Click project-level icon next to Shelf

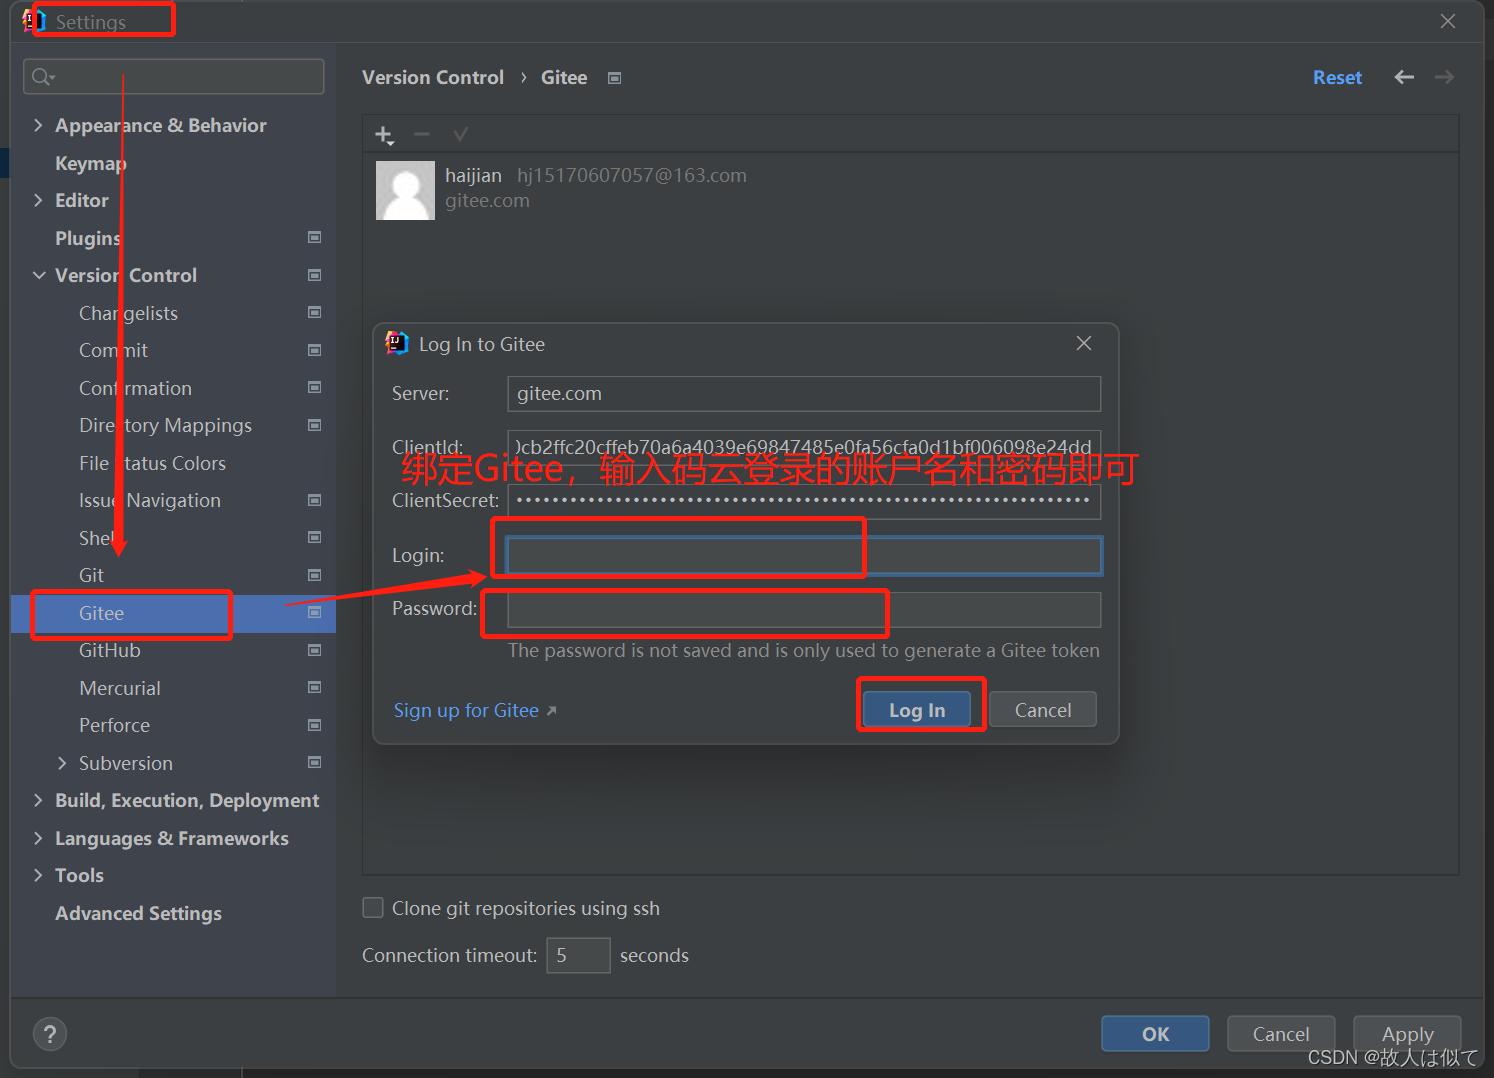(314, 537)
